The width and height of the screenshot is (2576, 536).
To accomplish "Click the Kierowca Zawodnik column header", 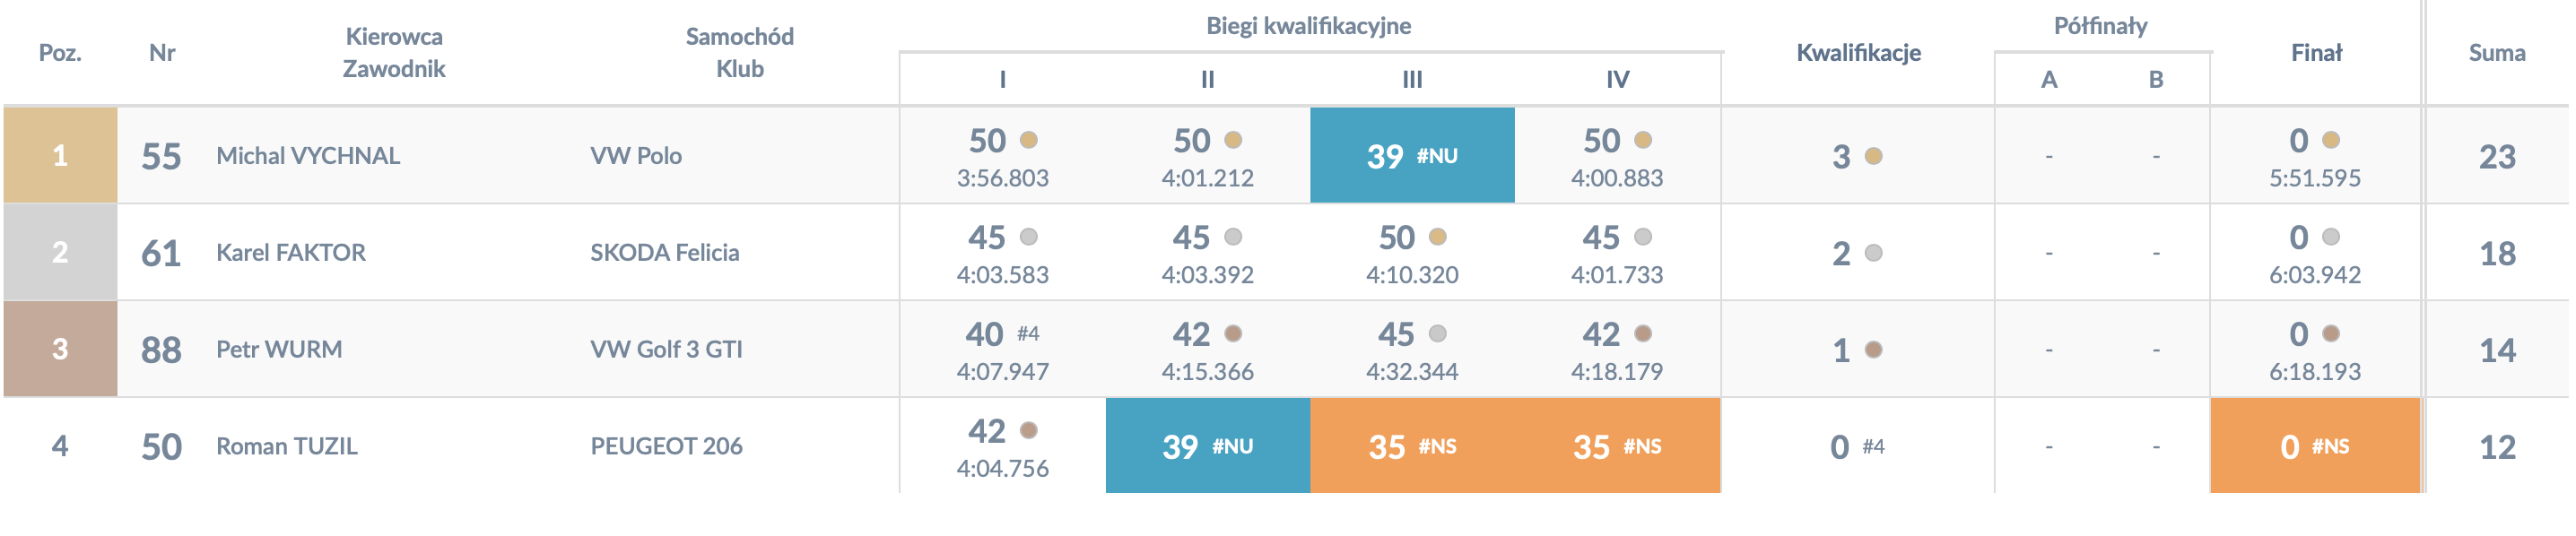I will [394, 53].
